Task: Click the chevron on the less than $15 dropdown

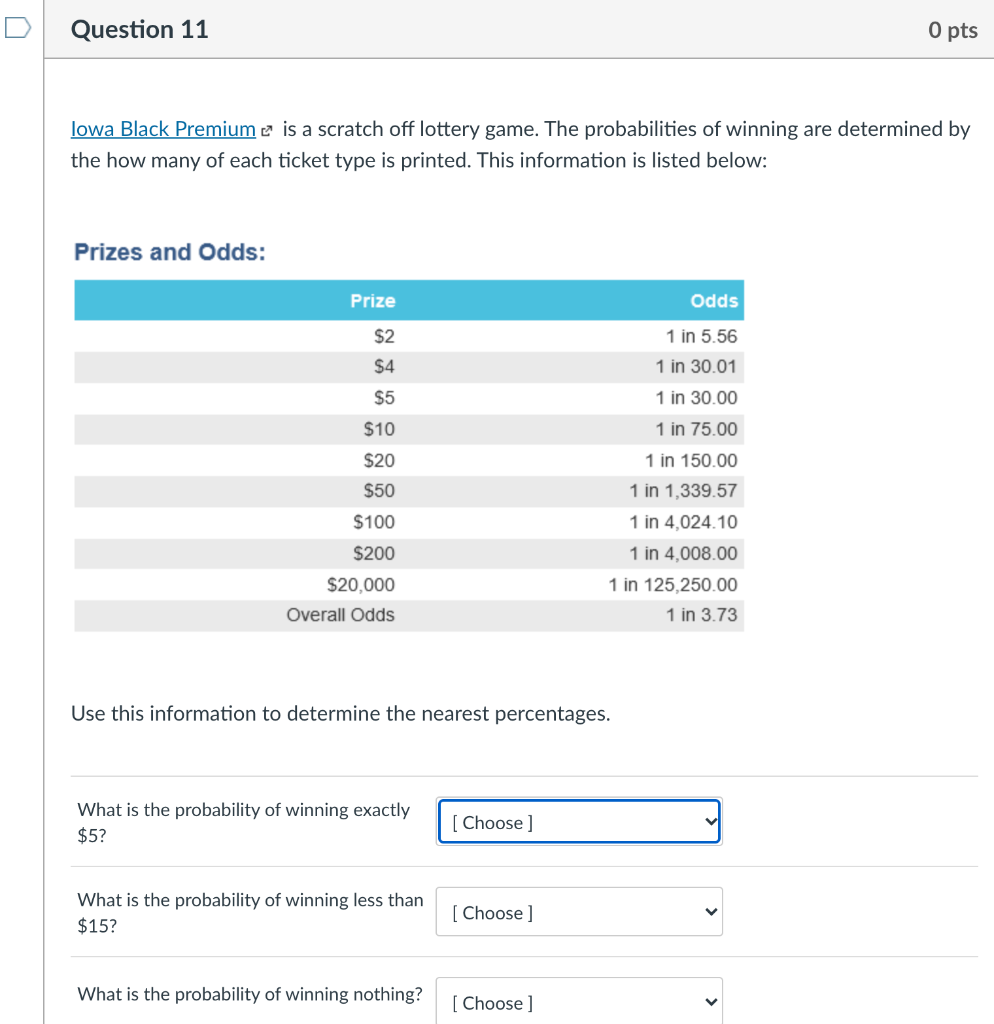Action: pos(711,911)
